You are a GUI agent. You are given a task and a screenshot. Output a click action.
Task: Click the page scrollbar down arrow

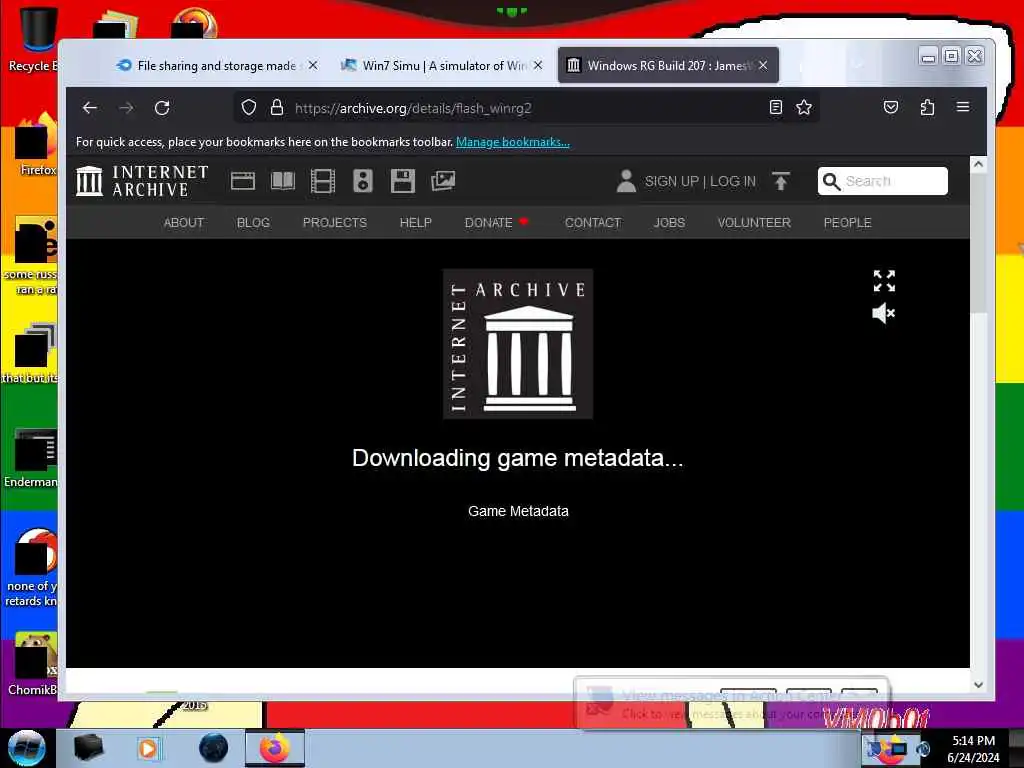tap(978, 685)
